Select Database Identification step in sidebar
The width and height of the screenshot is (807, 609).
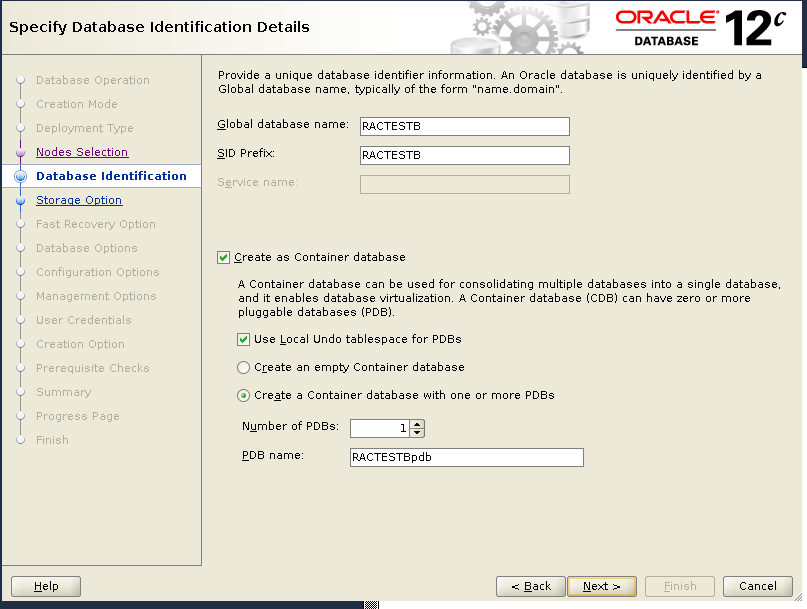111,176
